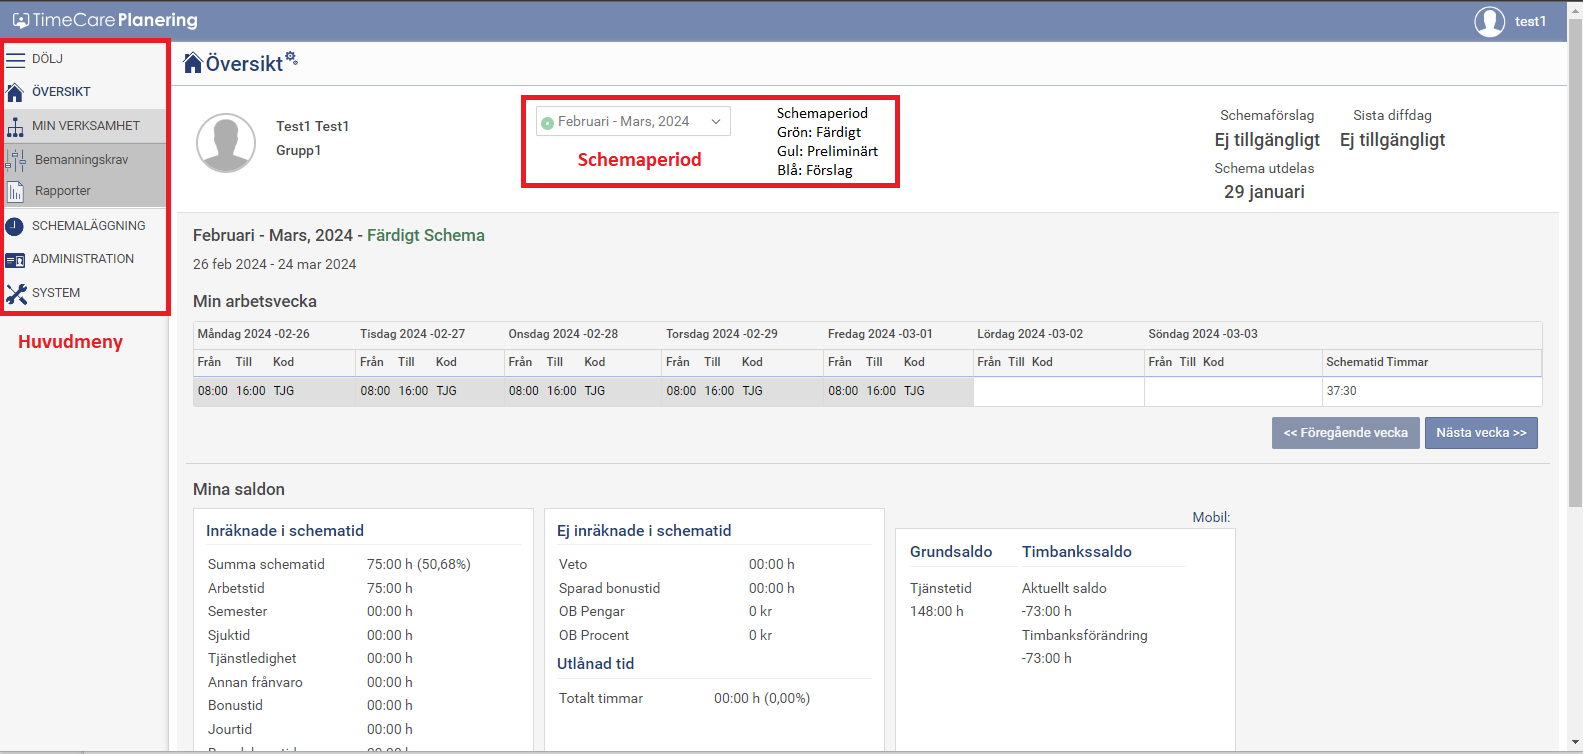The height and width of the screenshot is (754, 1583).
Task: Open the Februari - Mars, 2024 period dropdown
Action: coord(633,122)
